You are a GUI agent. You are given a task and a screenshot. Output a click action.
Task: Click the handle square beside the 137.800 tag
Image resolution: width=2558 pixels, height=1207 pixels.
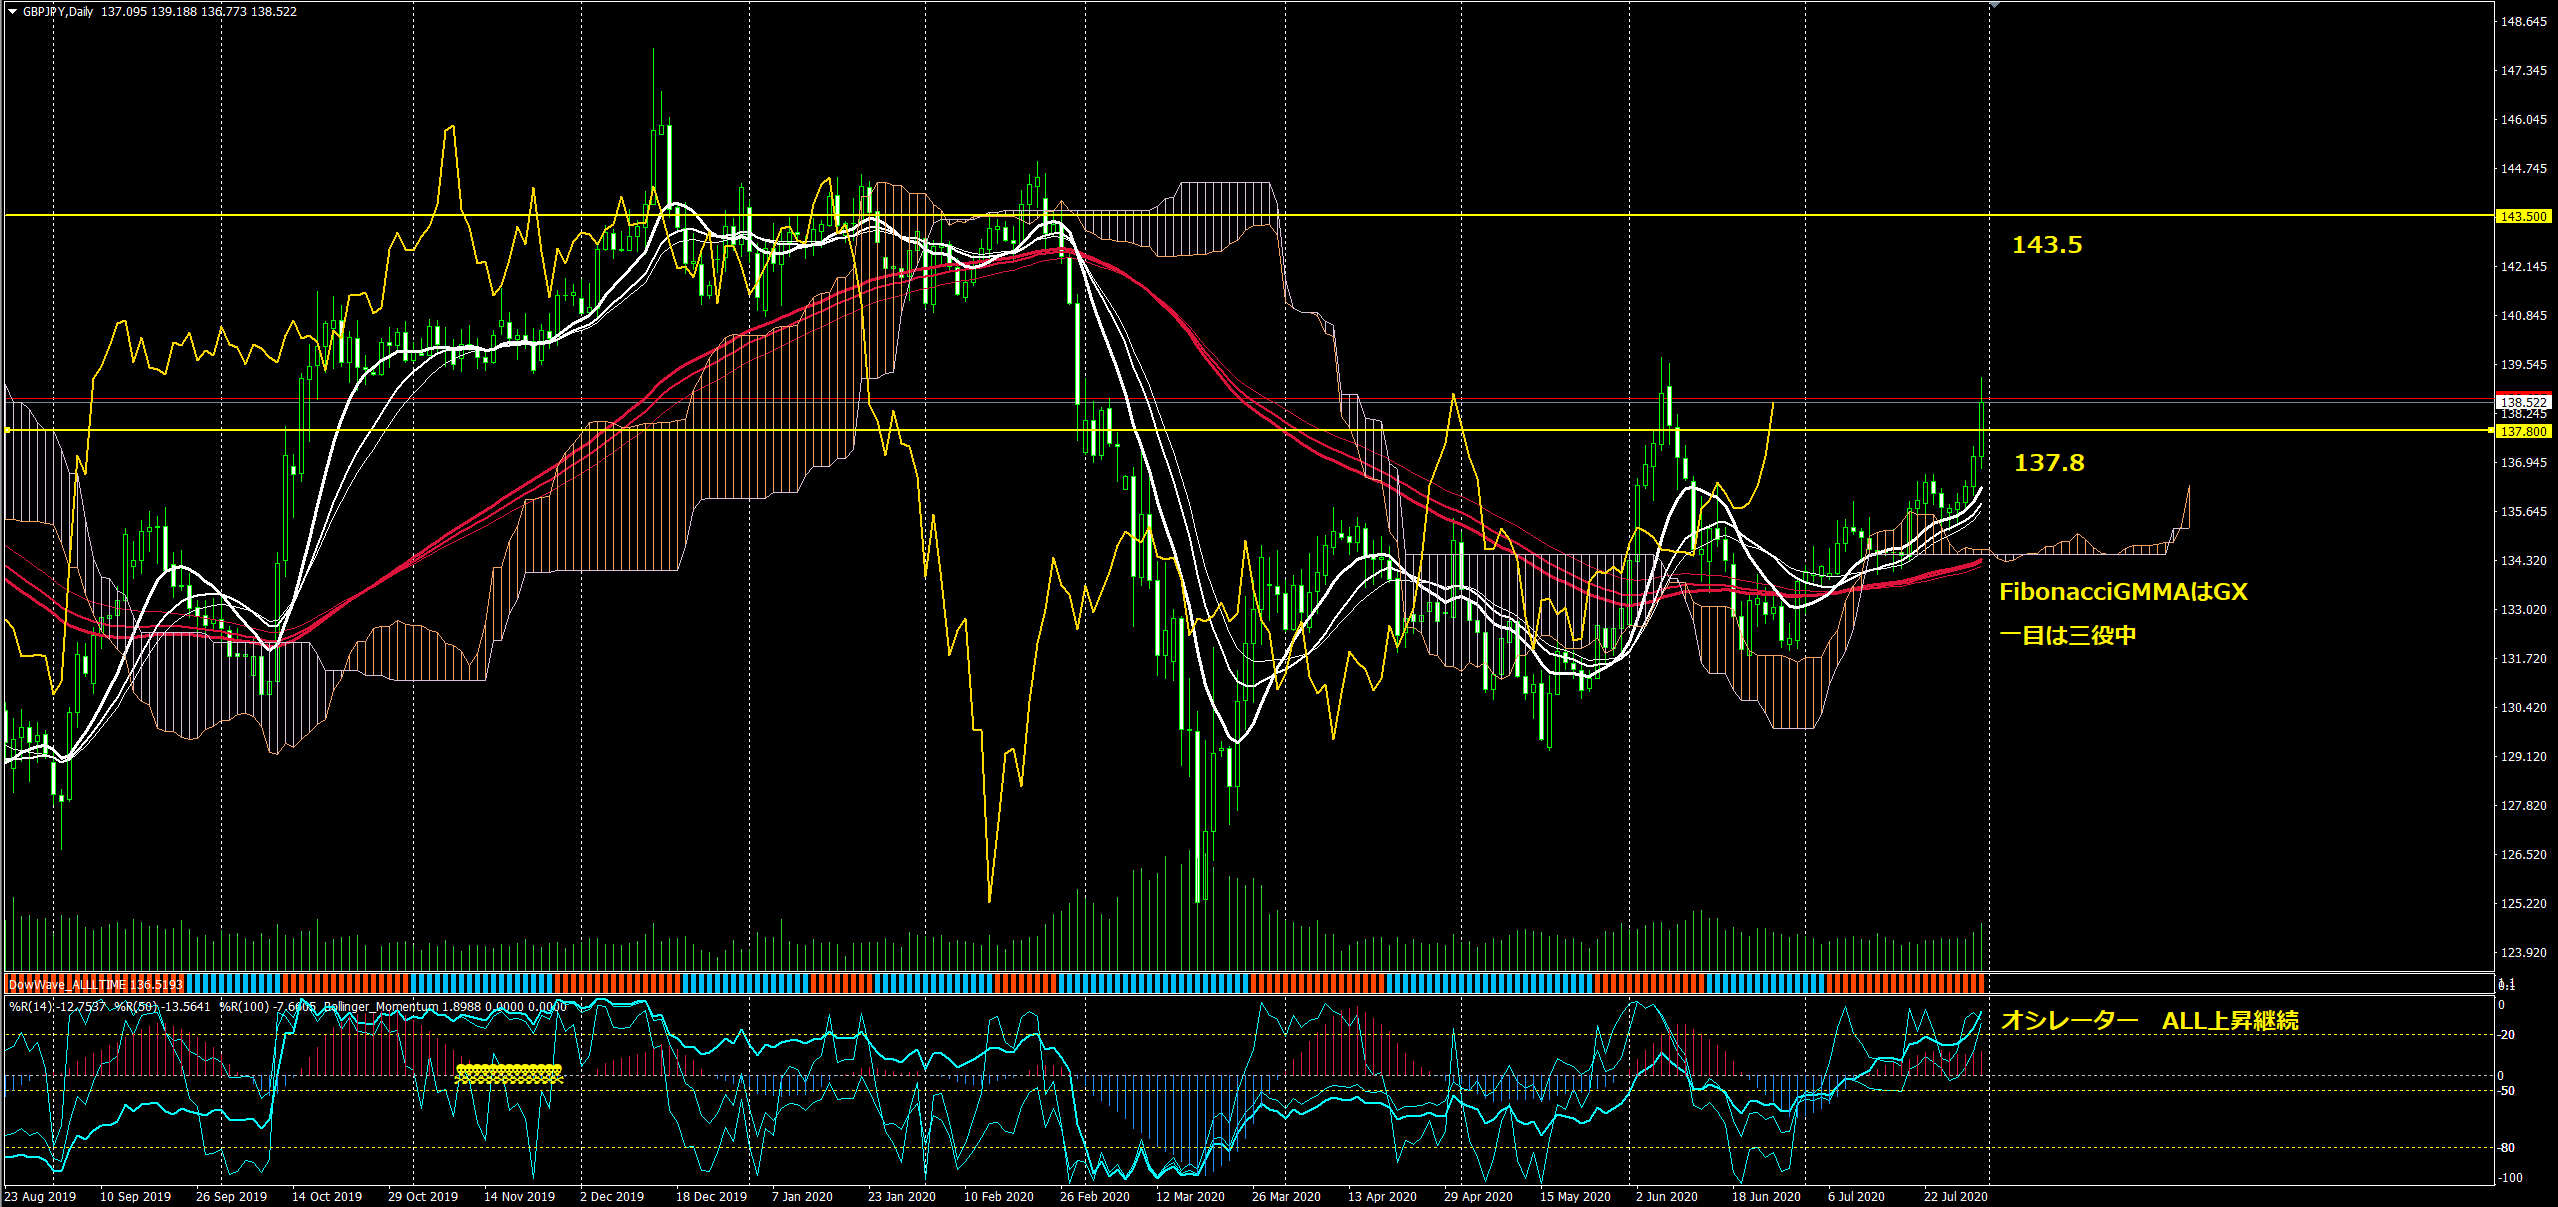point(2491,430)
